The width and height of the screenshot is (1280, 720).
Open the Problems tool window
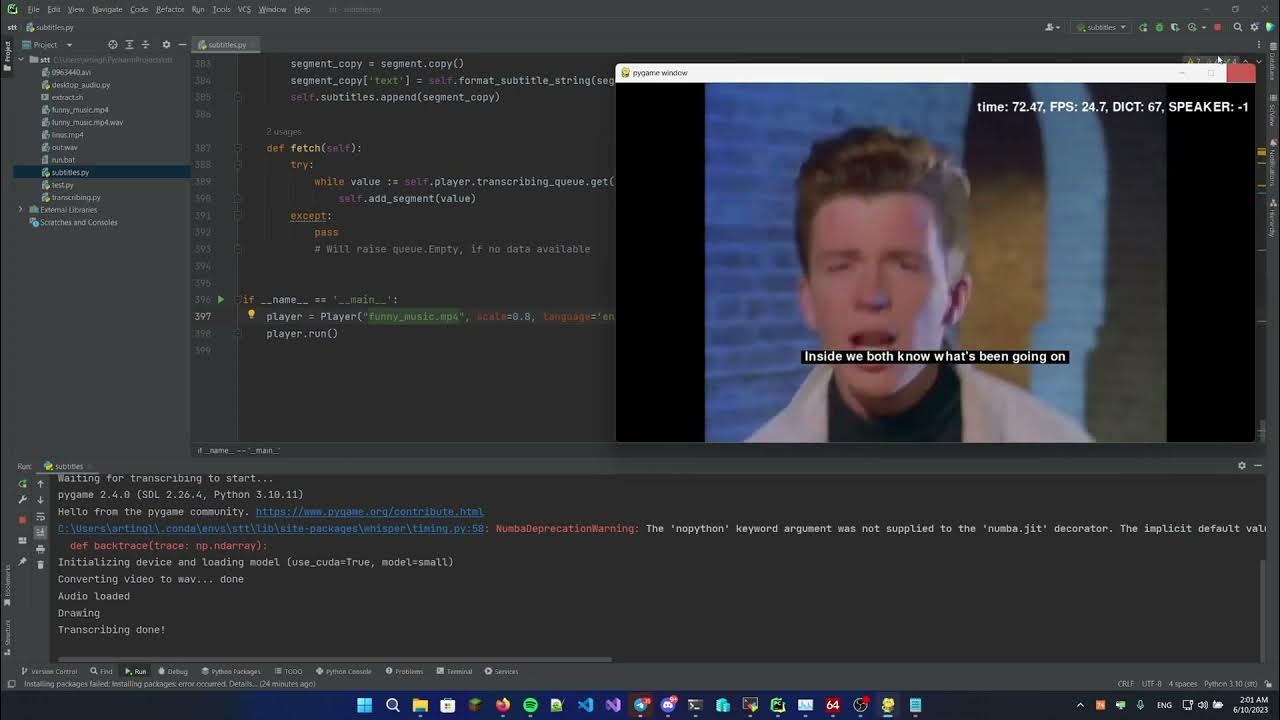pos(404,671)
